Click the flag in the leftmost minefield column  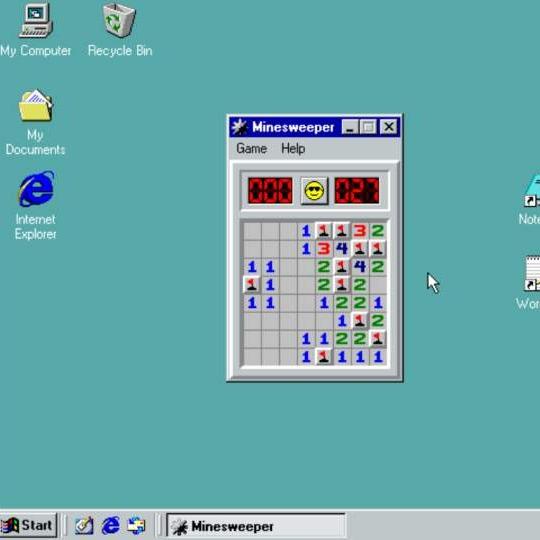(252, 285)
